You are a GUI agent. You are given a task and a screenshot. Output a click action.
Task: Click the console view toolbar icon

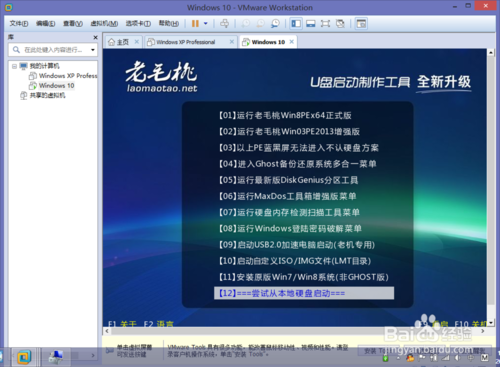[x=361, y=24]
